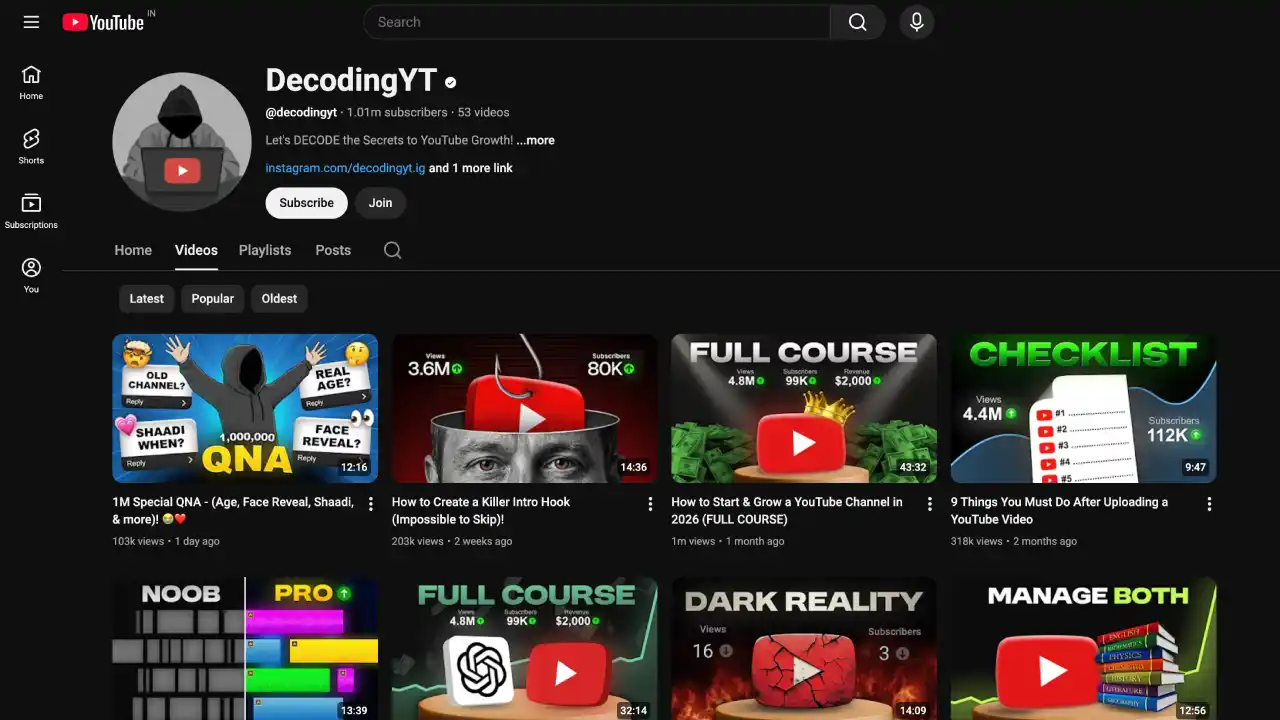1280x720 pixels.
Task: Toggle the Latest filter chip
Action: [146, 298]
